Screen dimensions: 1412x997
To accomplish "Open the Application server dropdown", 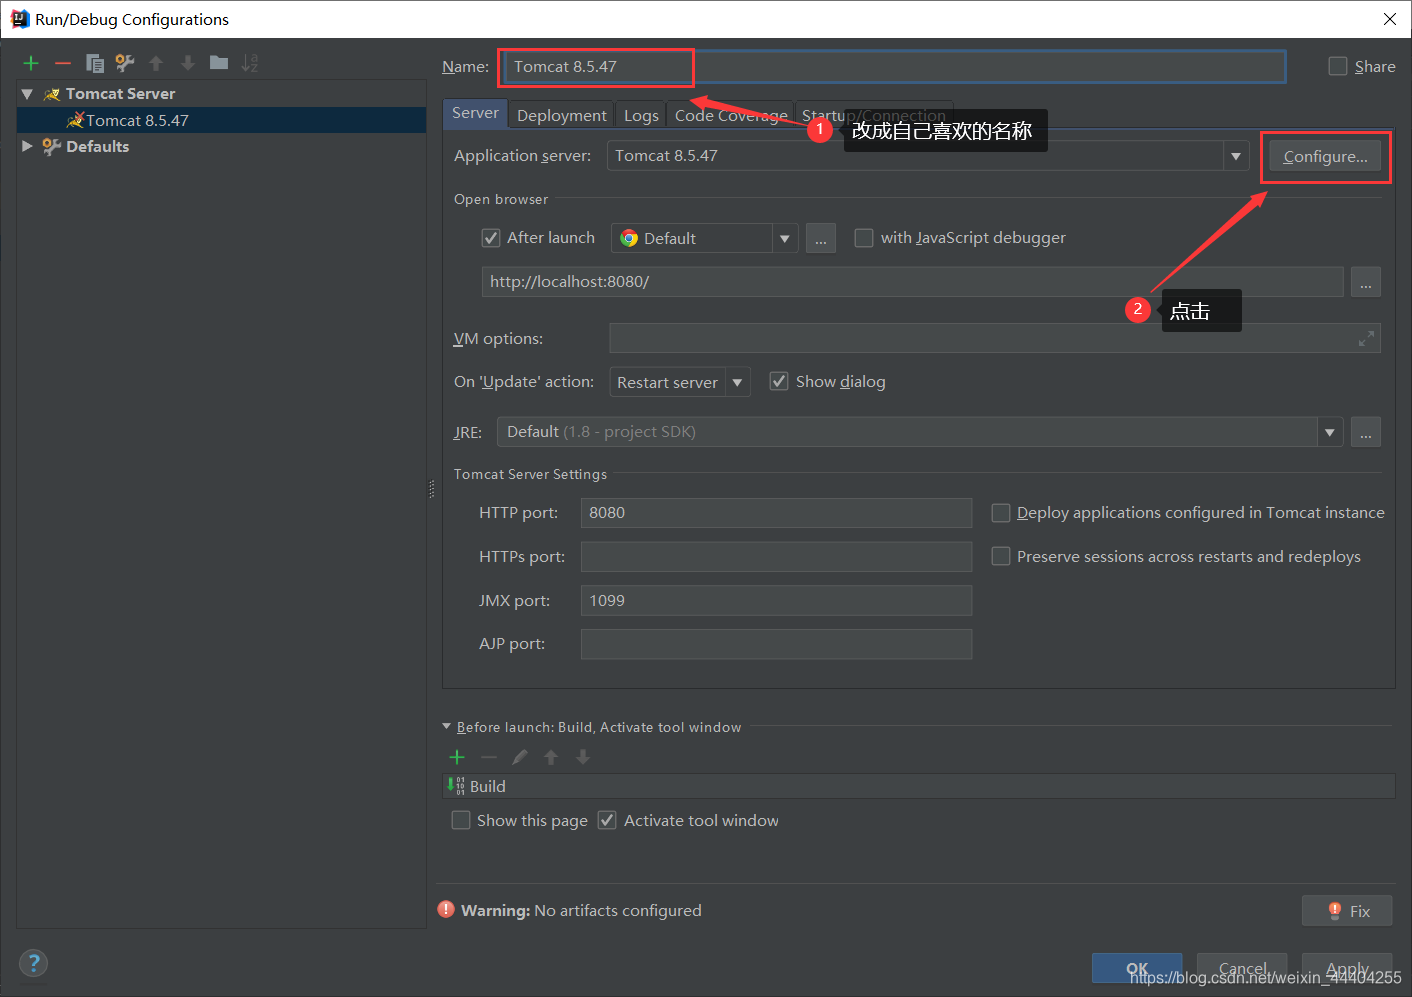I will pos(1236,156).
